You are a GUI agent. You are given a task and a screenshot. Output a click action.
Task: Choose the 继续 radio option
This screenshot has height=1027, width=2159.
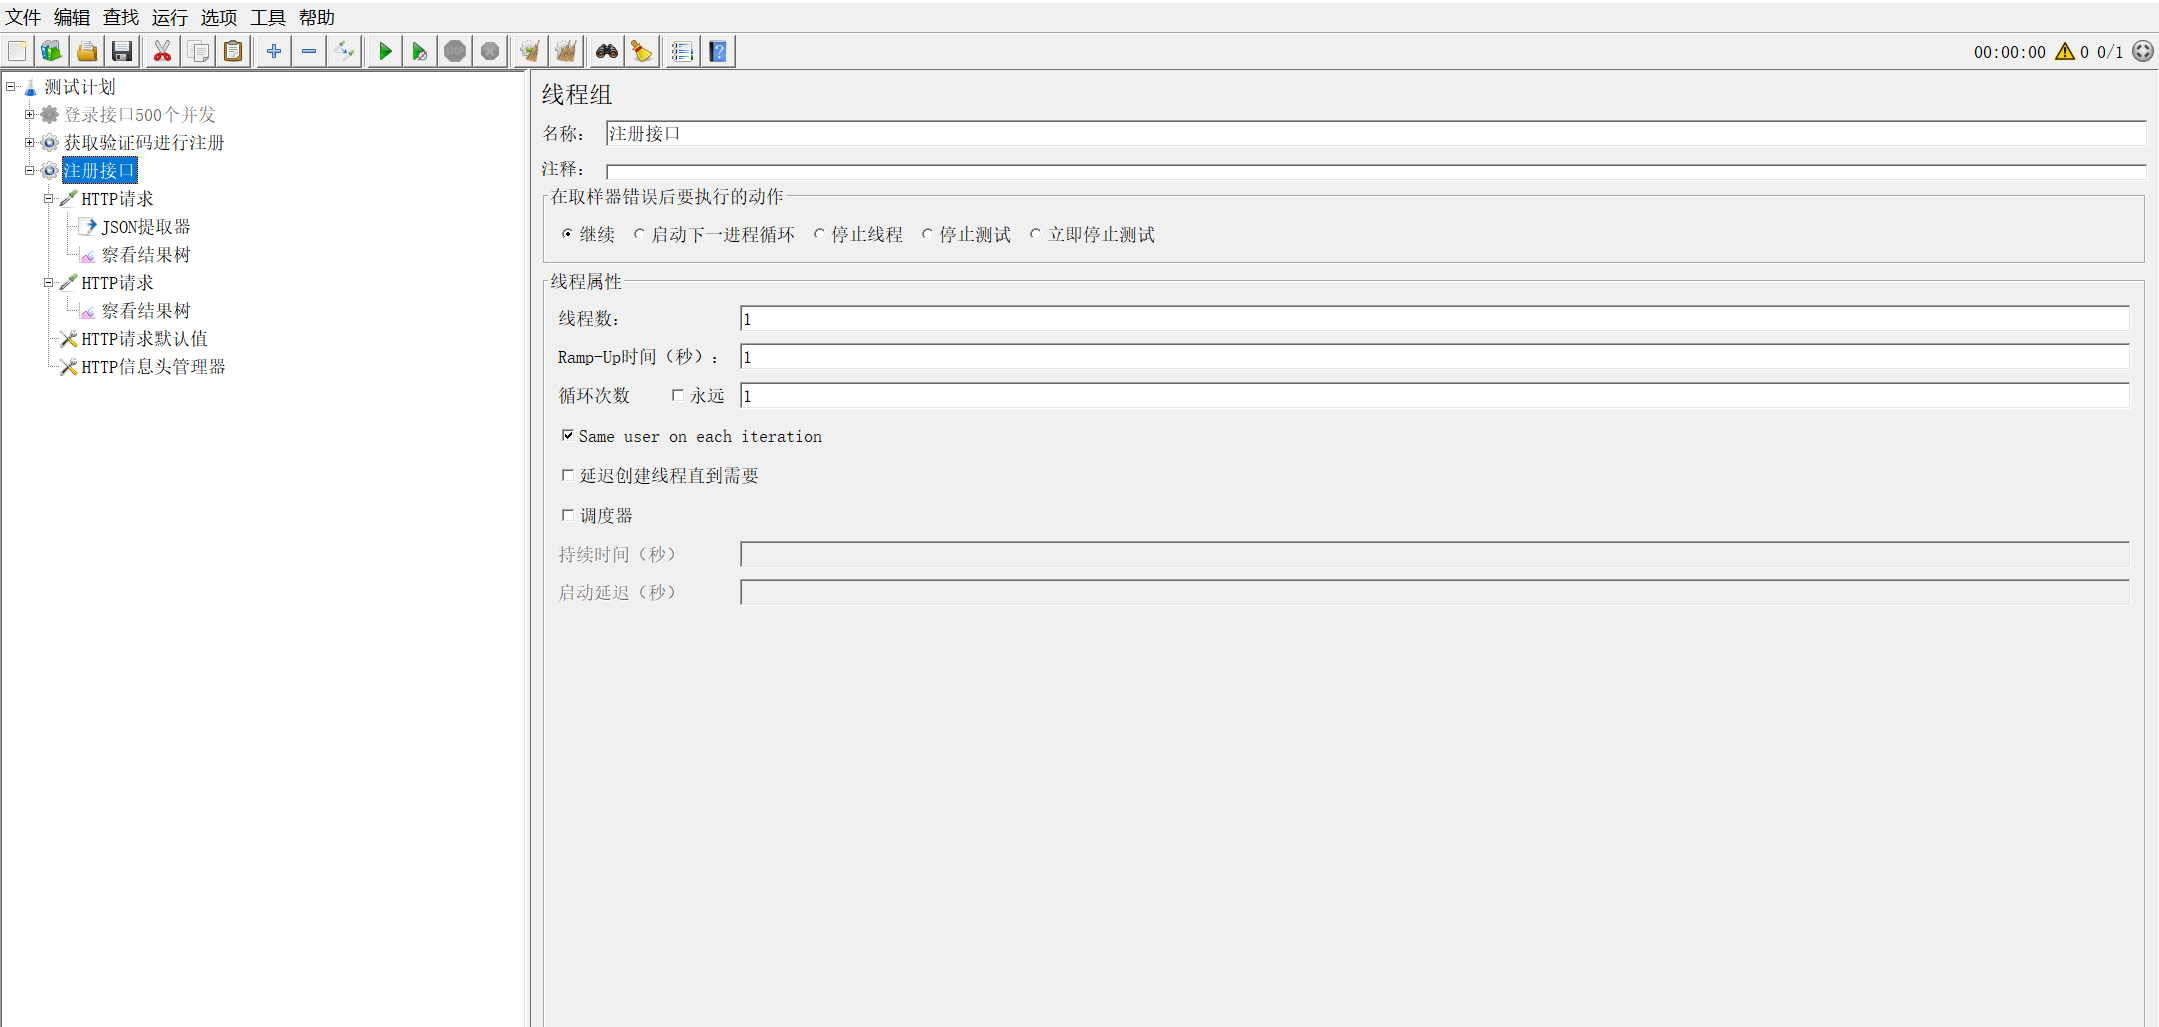567,234
